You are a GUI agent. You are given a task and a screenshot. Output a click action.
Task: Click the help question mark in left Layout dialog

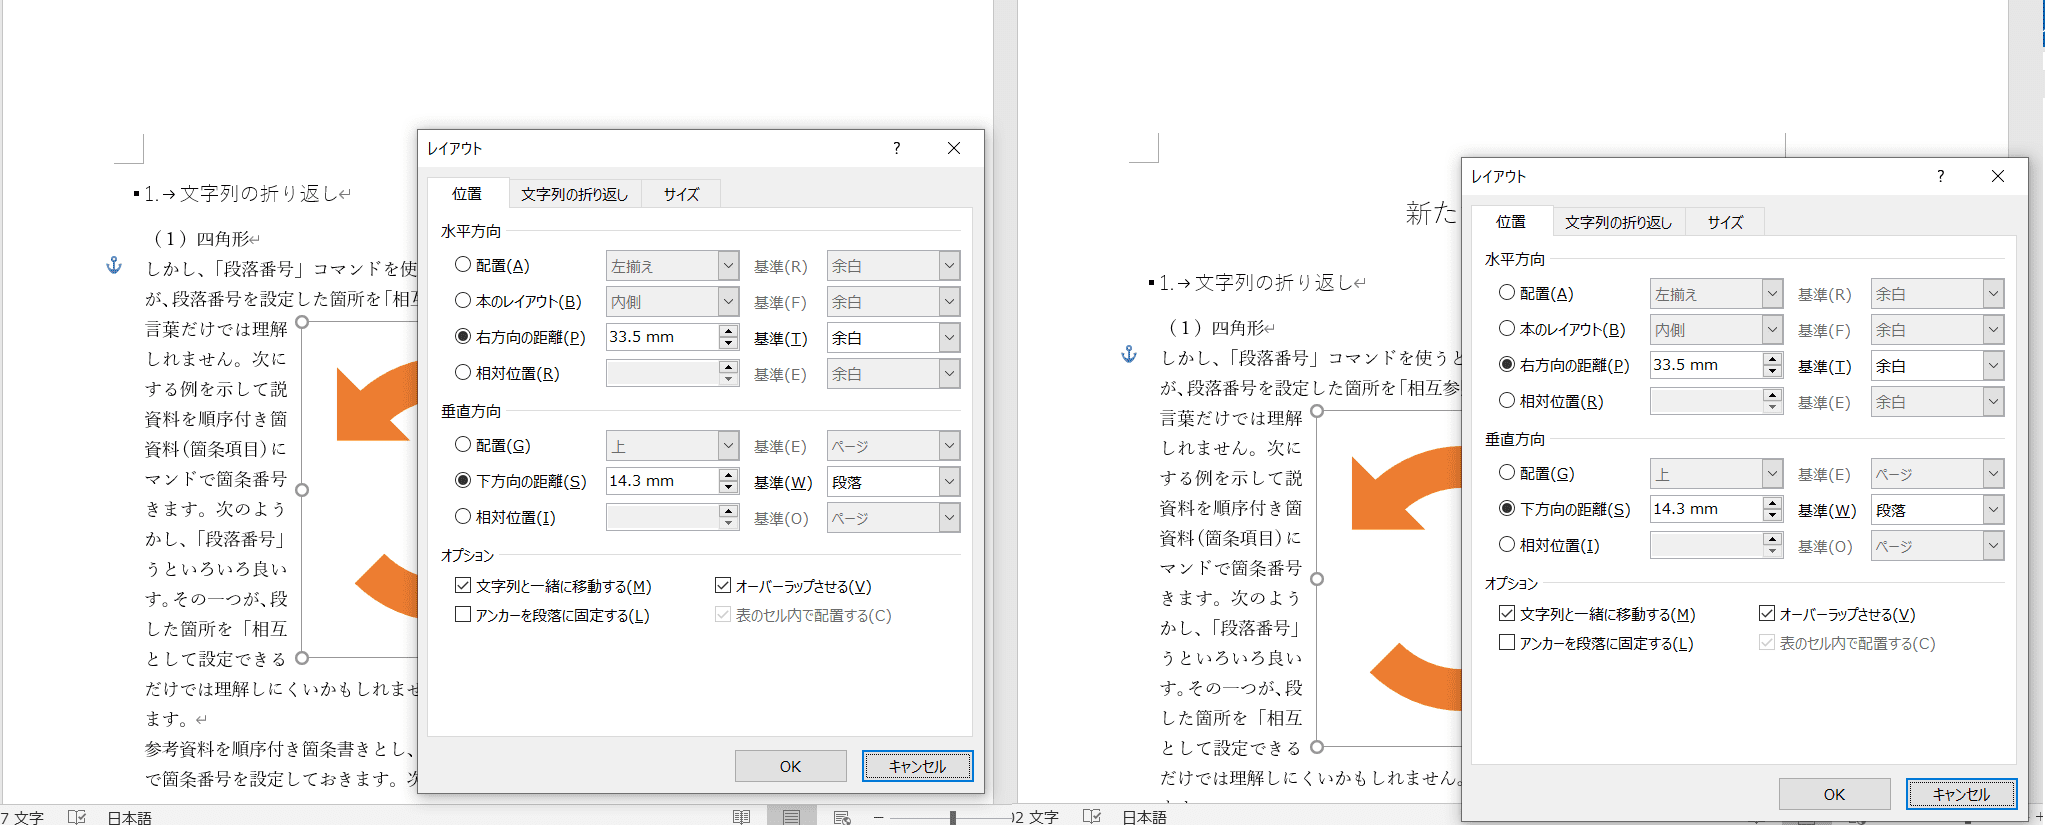[x=896, y=148]
